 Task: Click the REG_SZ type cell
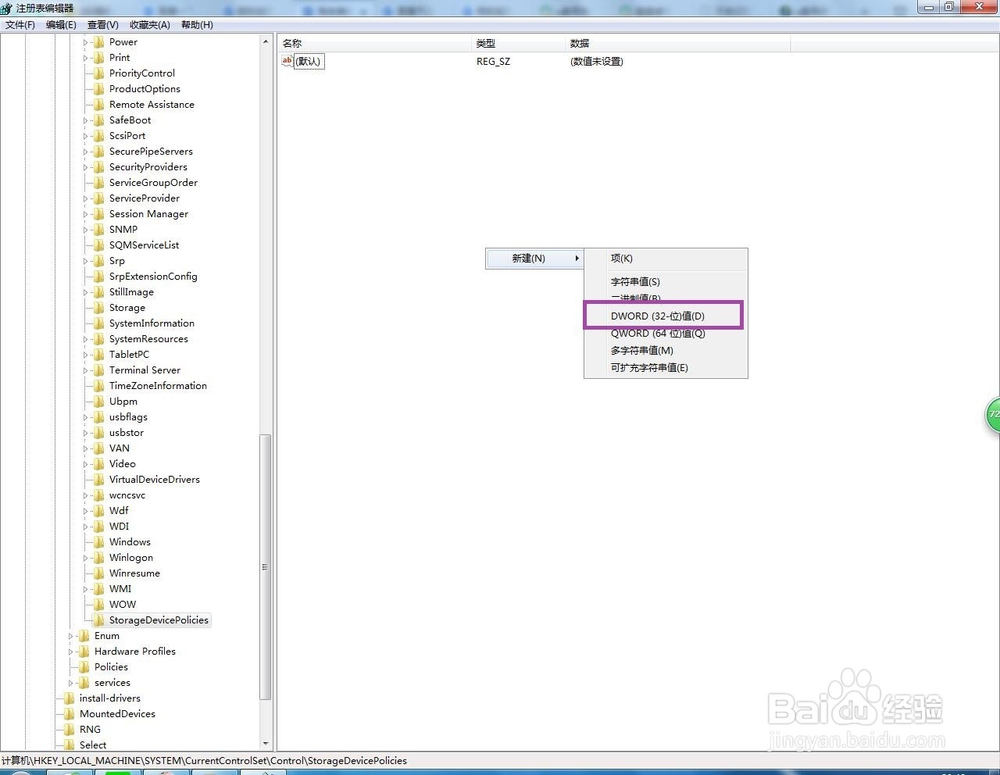(493, 61)
